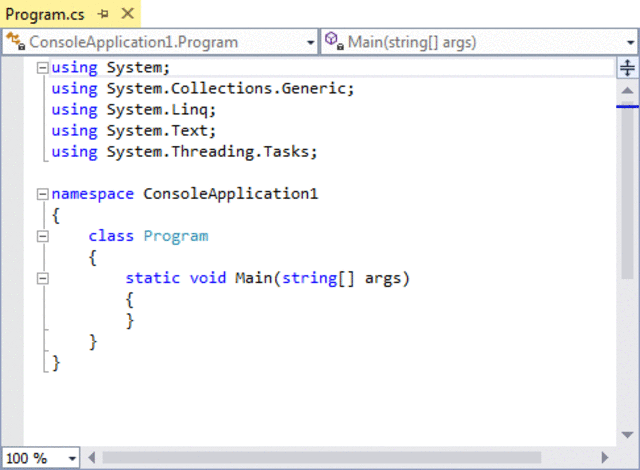
Task: Collapse the namespace ConsoleApplication1 block
Action: [x=42, y=194]
